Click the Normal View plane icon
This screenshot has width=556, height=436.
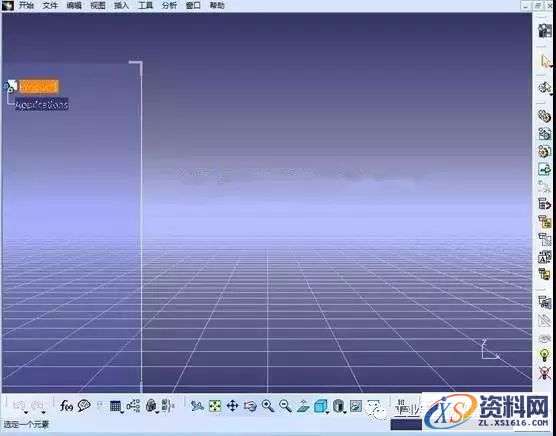[x=303, y=406]
